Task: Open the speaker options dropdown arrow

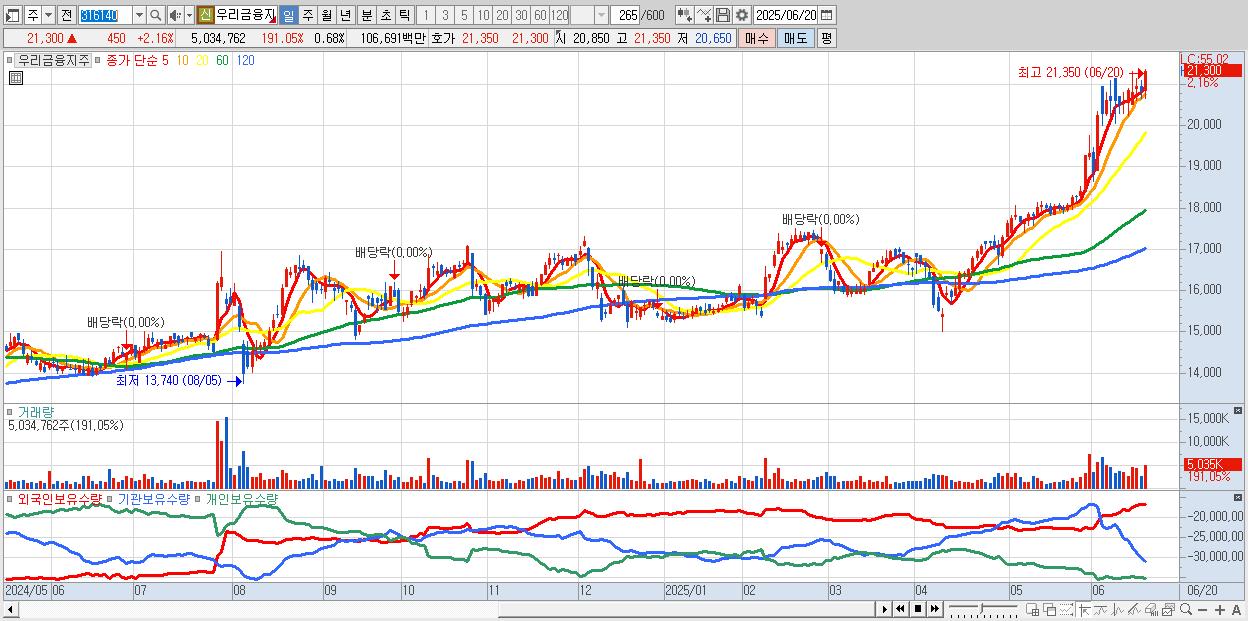Action: pos(189,15)
